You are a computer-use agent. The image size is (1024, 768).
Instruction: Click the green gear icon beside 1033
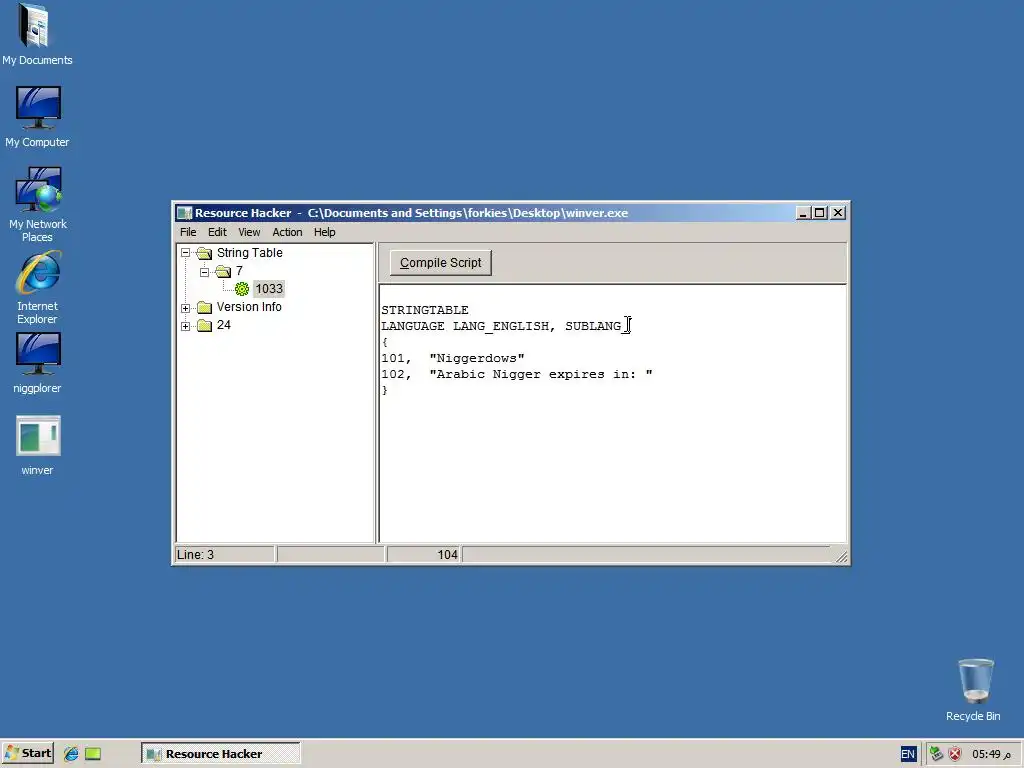(242, 289)
